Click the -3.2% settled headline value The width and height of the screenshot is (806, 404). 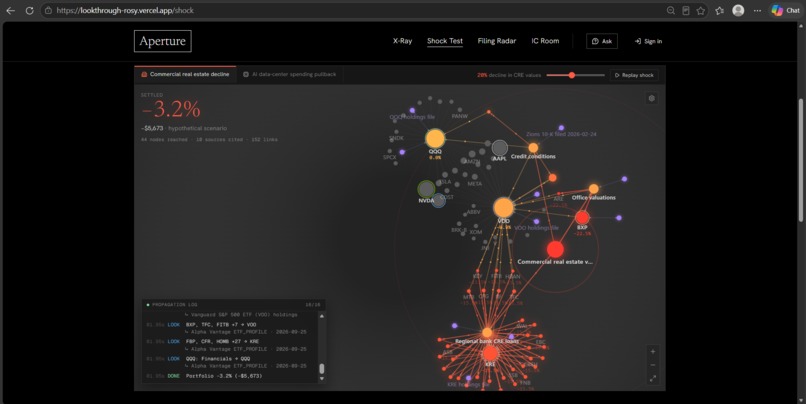pyautogui.click(x=171, y=109)
